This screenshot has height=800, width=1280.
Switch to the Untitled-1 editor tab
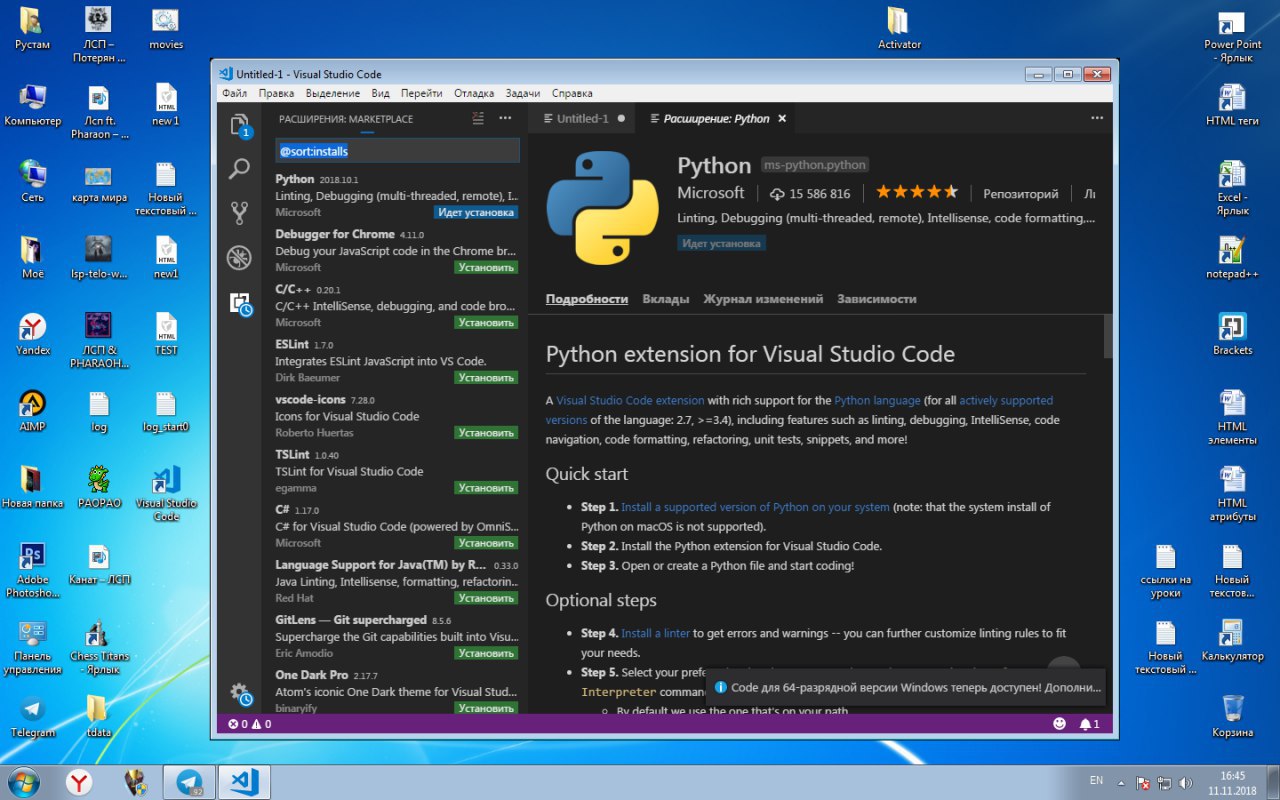(583, 118)
